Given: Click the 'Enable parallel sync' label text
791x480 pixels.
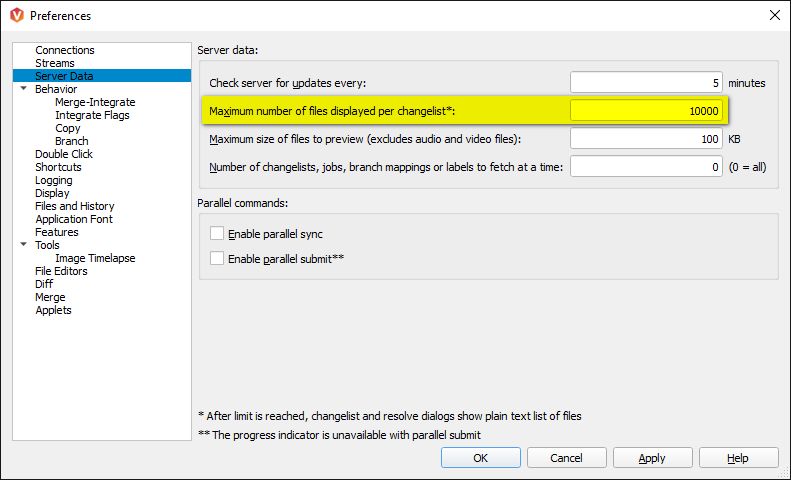Looking at the screenshot, I should point(275,234).
